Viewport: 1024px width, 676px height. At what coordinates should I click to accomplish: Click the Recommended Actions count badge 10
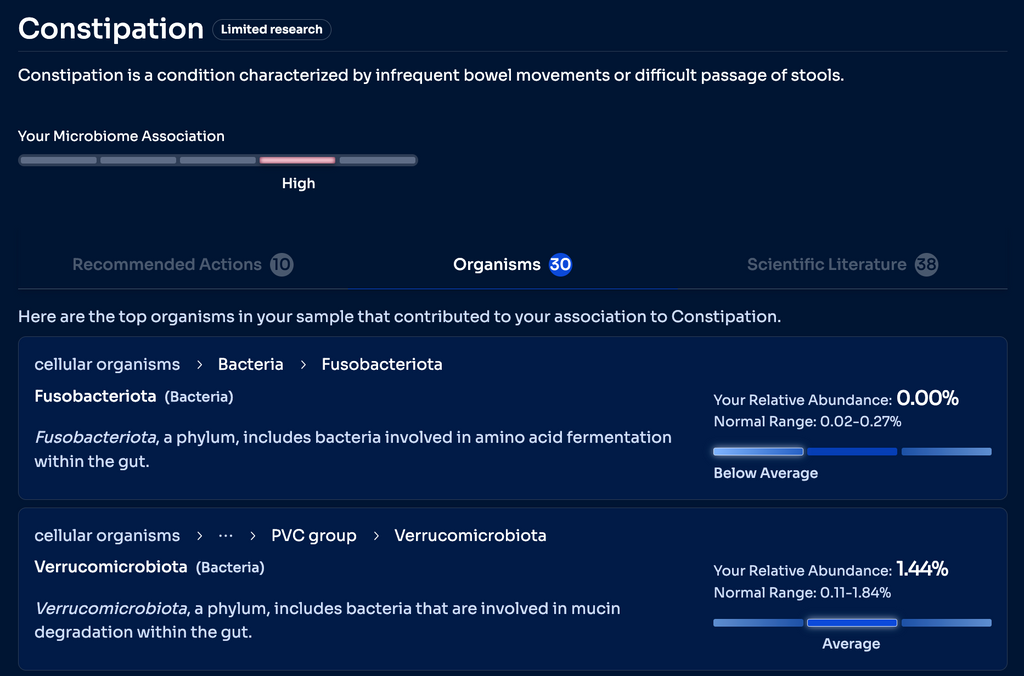(x=282, y=265)
